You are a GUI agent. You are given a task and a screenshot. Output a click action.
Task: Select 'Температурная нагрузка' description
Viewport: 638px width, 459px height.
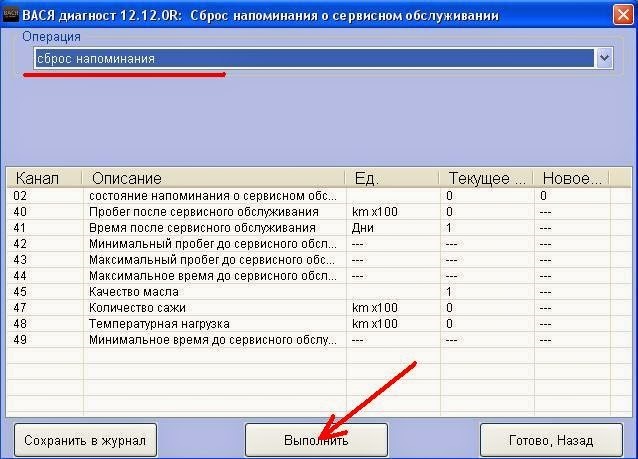point(159,323)
